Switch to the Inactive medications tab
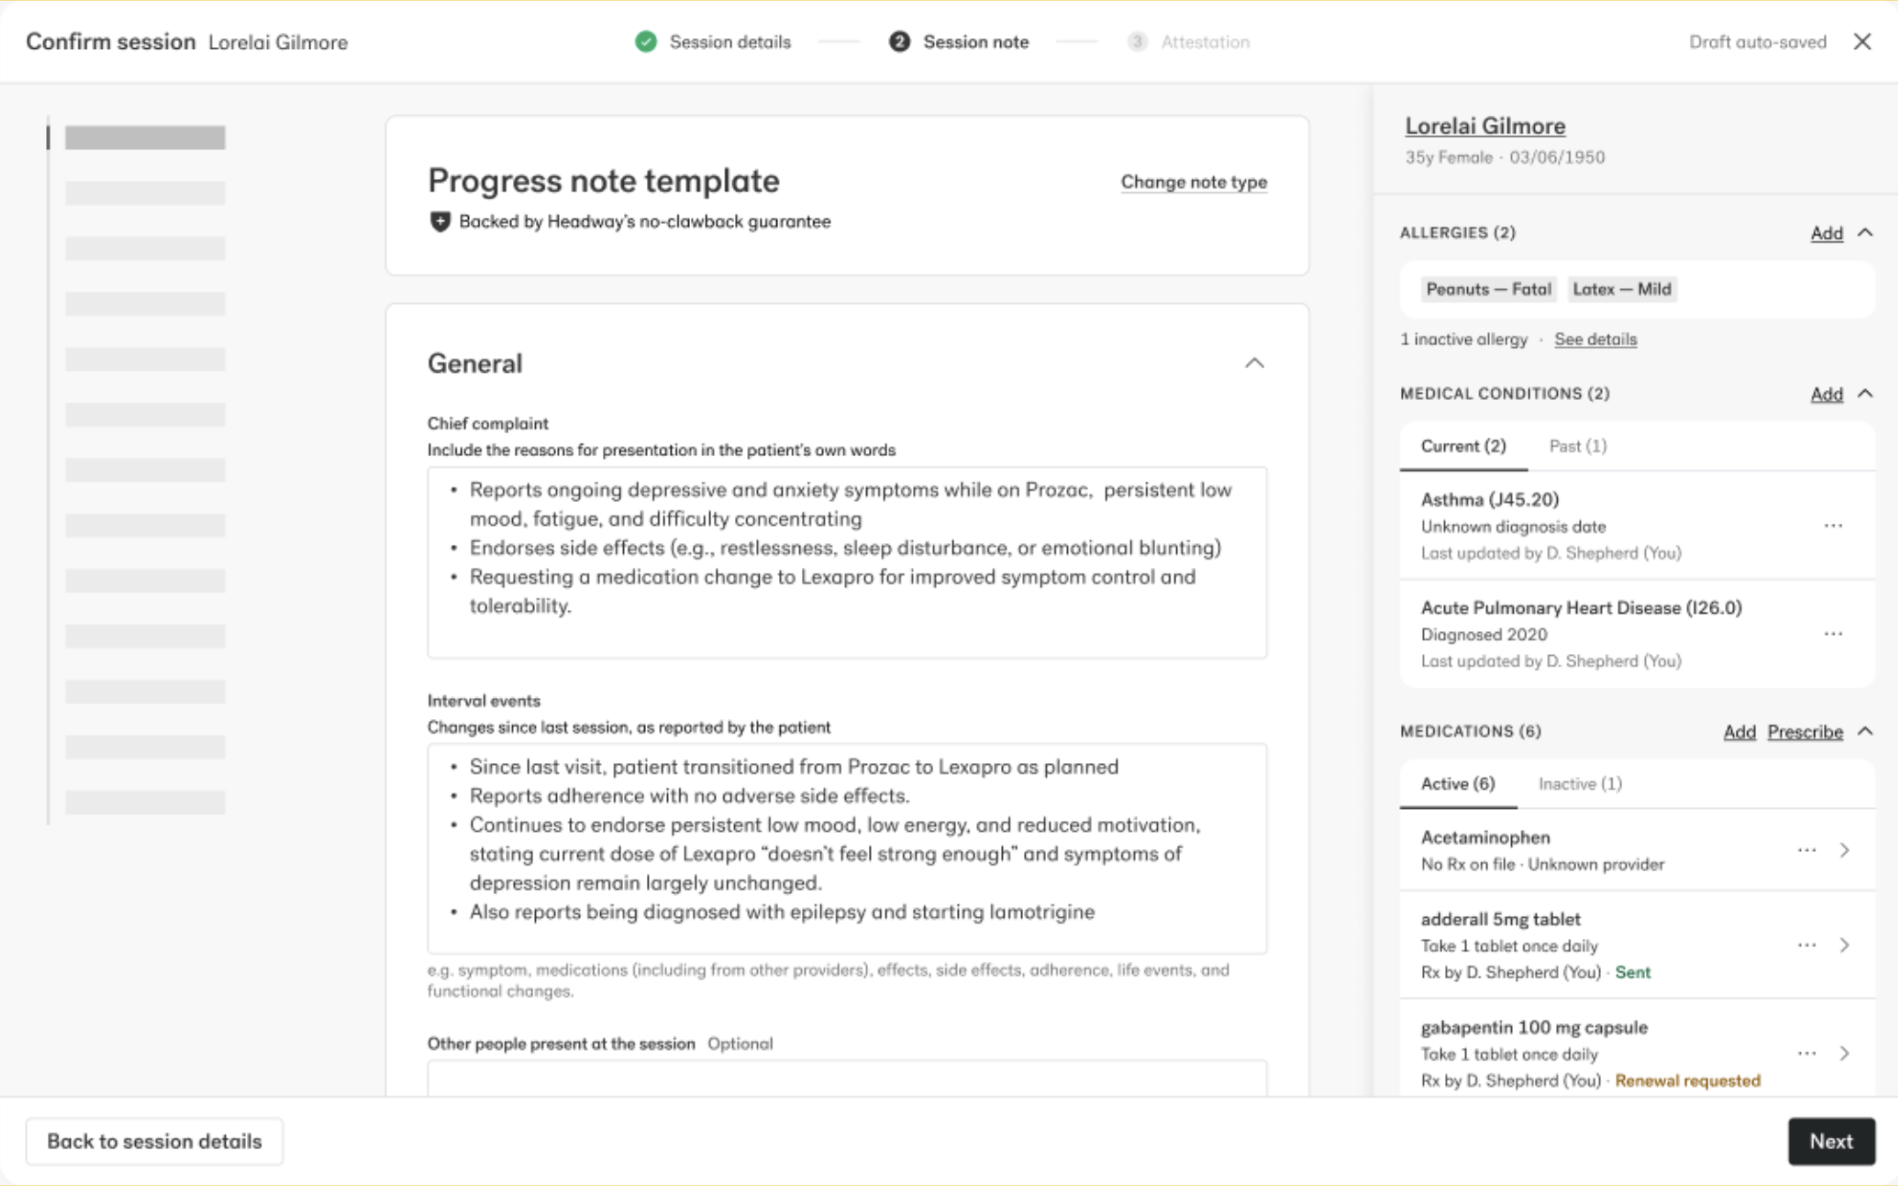Viewport: 1898px width, 1186px height. pyautogui.click(x=1579, y=784)
